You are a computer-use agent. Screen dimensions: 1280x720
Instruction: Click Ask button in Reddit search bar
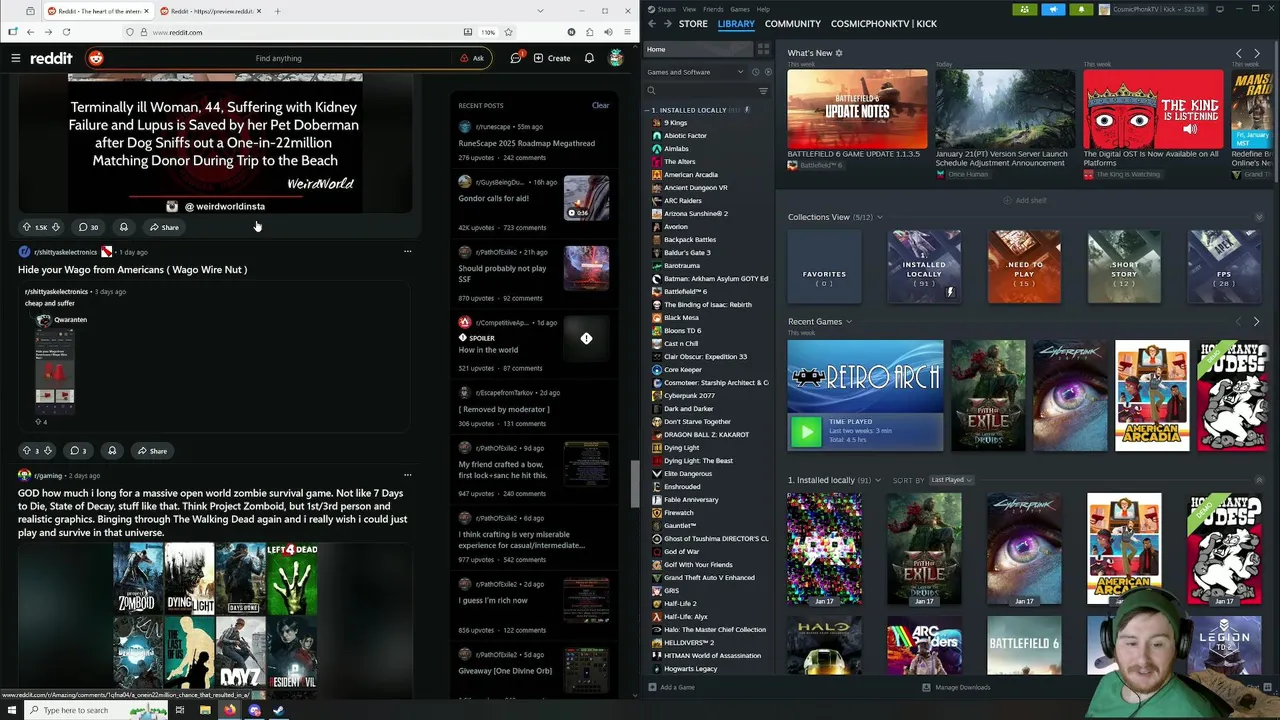click(x=472, y=58)
